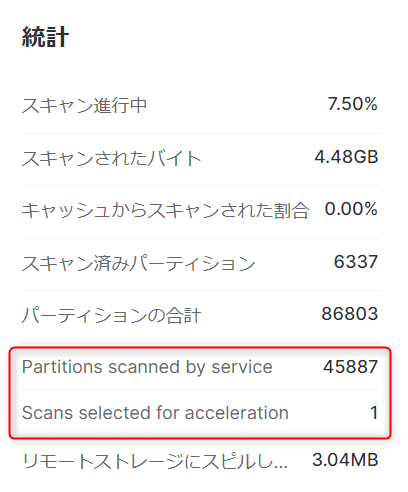Click the ellipsis in the truncated spill label
Screen dimensions: 408x492
(x=279, y=467)
